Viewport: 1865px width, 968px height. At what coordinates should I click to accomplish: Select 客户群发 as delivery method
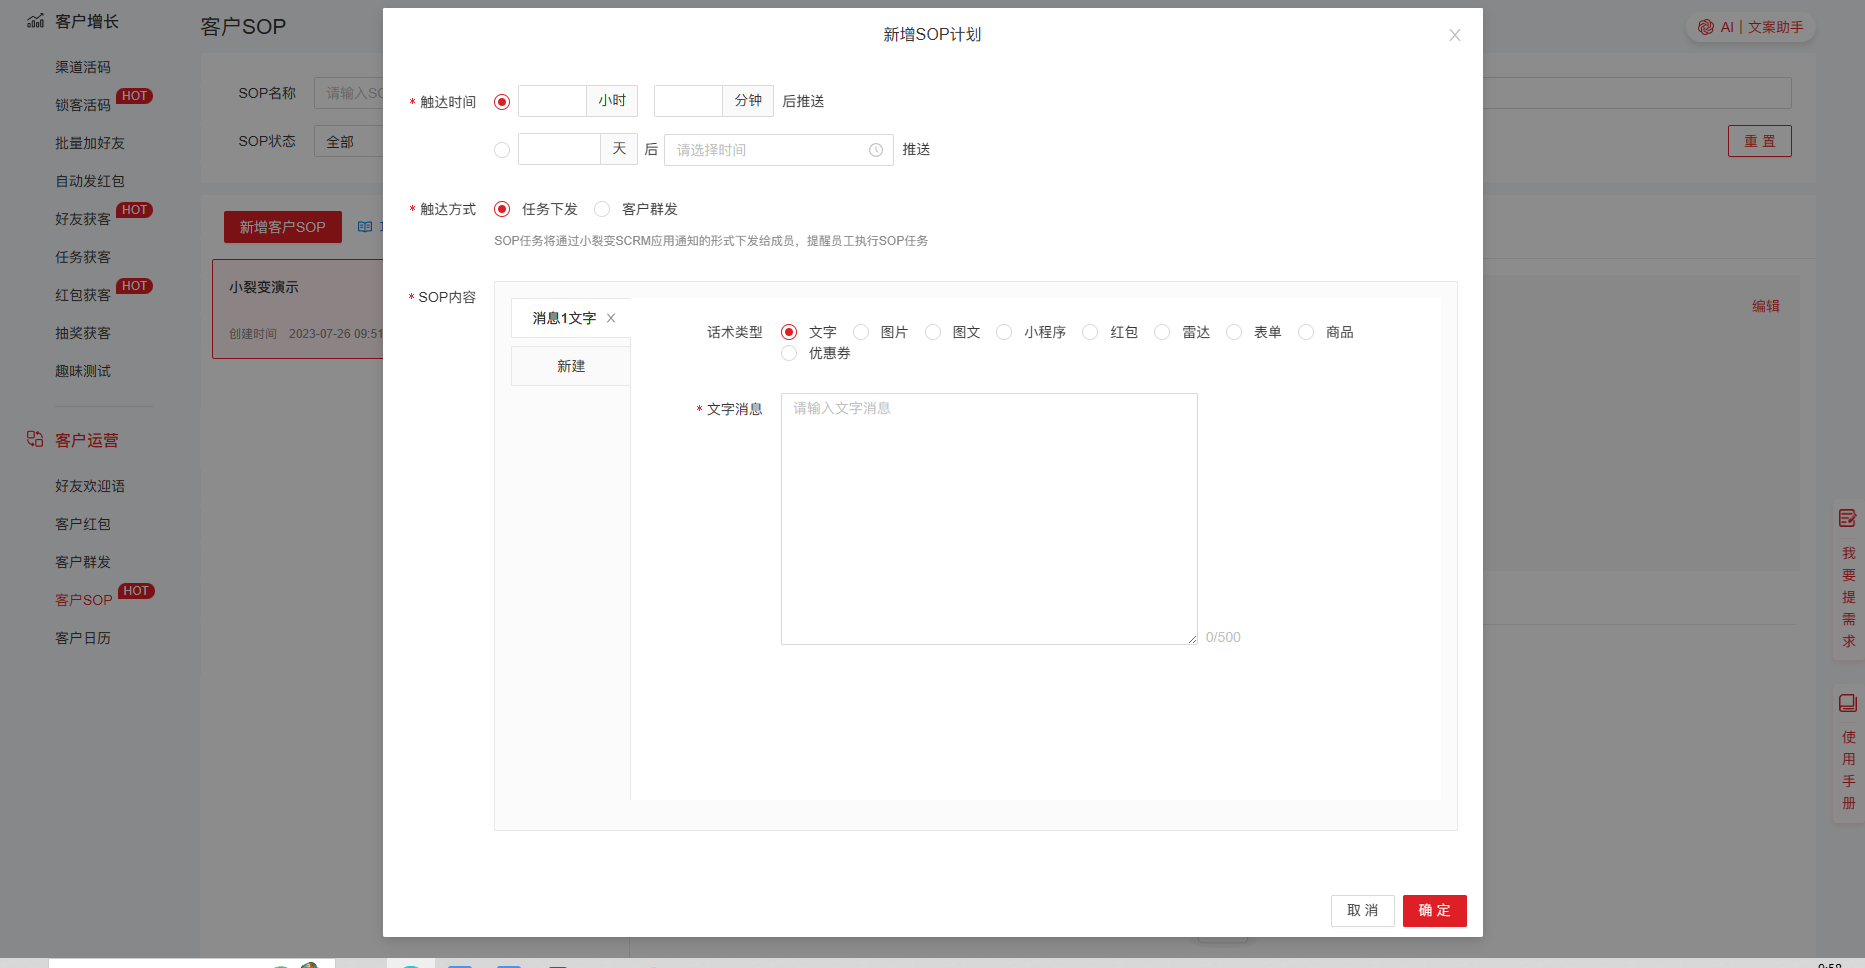click(x=602, y=209)
